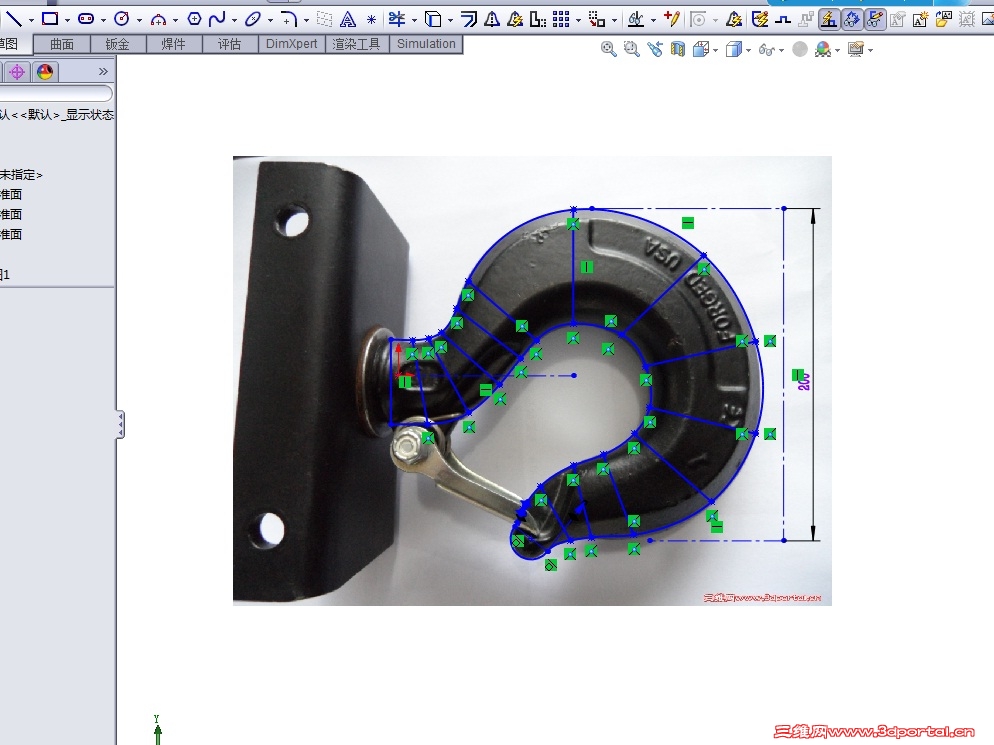
Task: Click the Zoom to Area icon
Action: [x=631, y=49]
